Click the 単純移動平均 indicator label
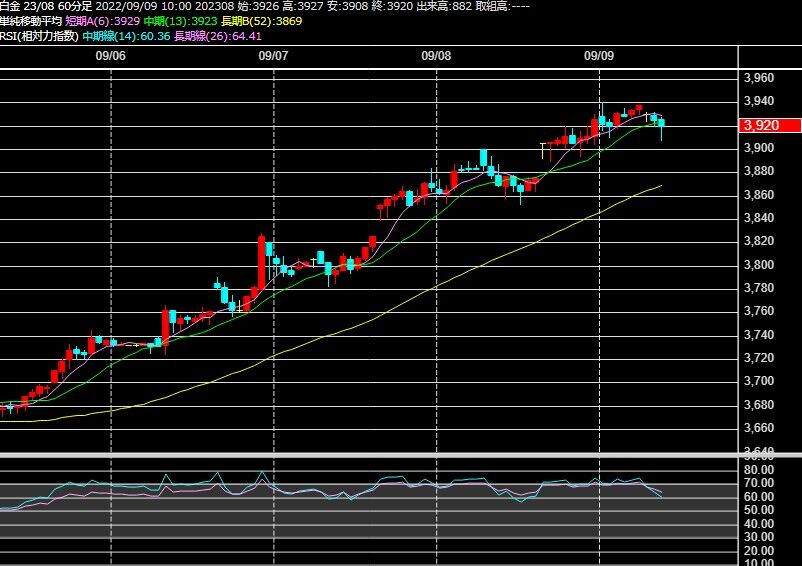 point(31,21)
